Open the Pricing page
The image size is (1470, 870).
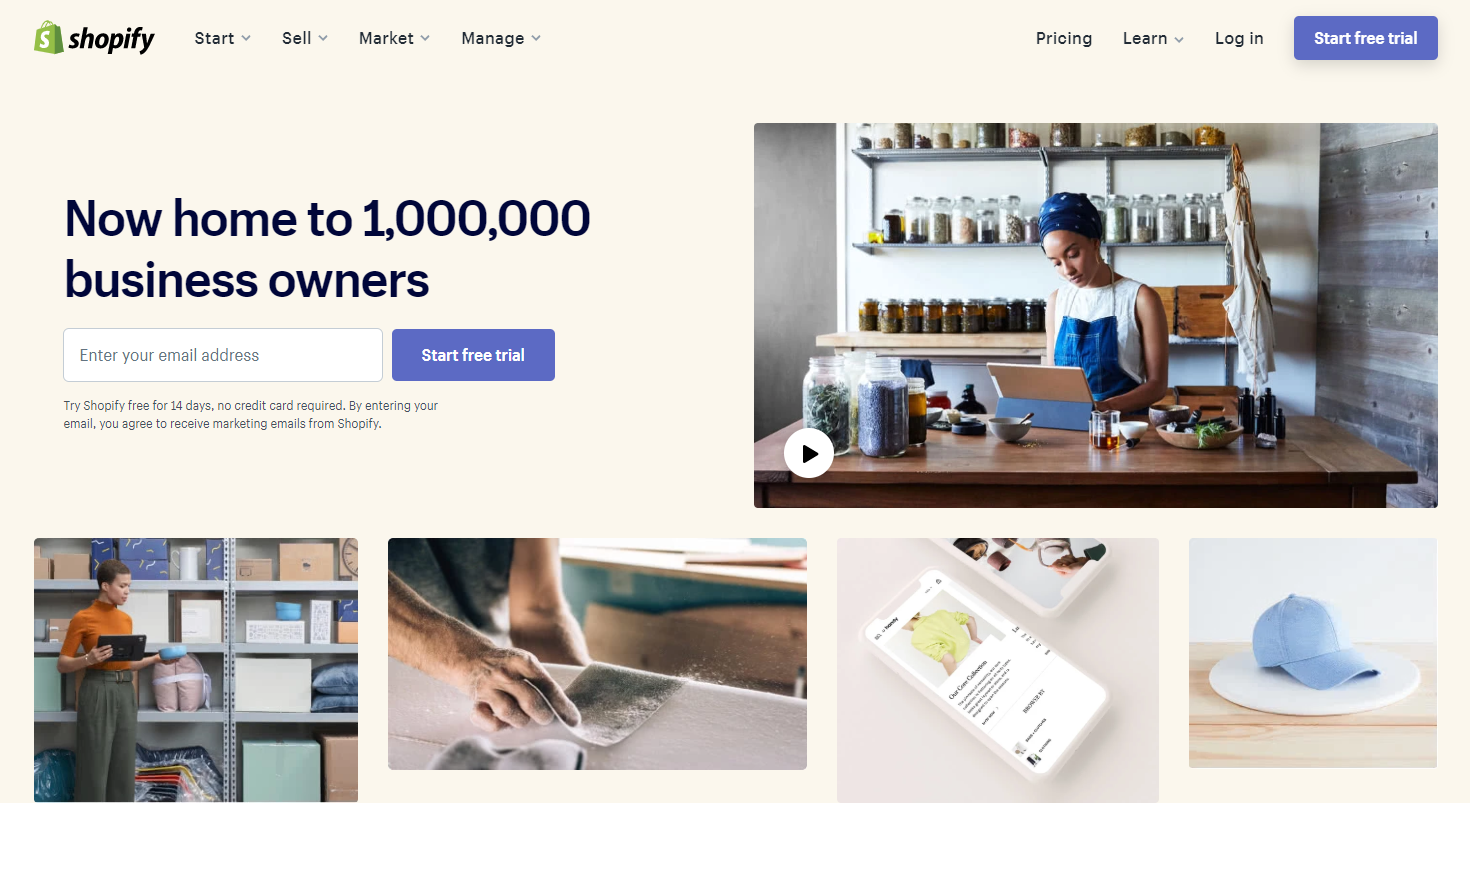(x=1064, y=38)
